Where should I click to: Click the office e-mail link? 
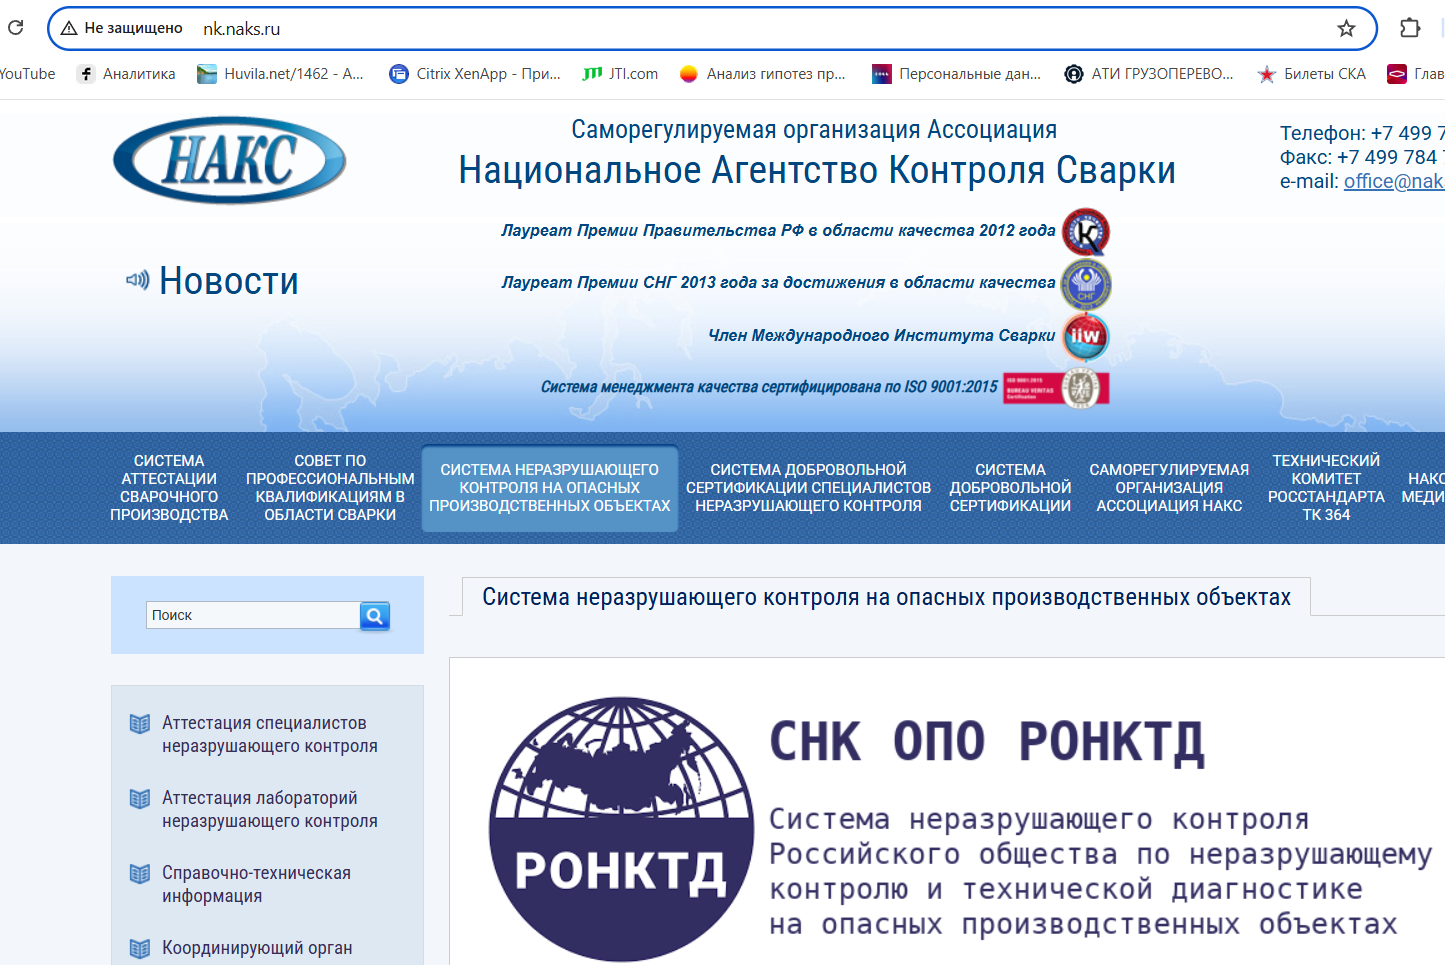click(x=1393, y=181)
